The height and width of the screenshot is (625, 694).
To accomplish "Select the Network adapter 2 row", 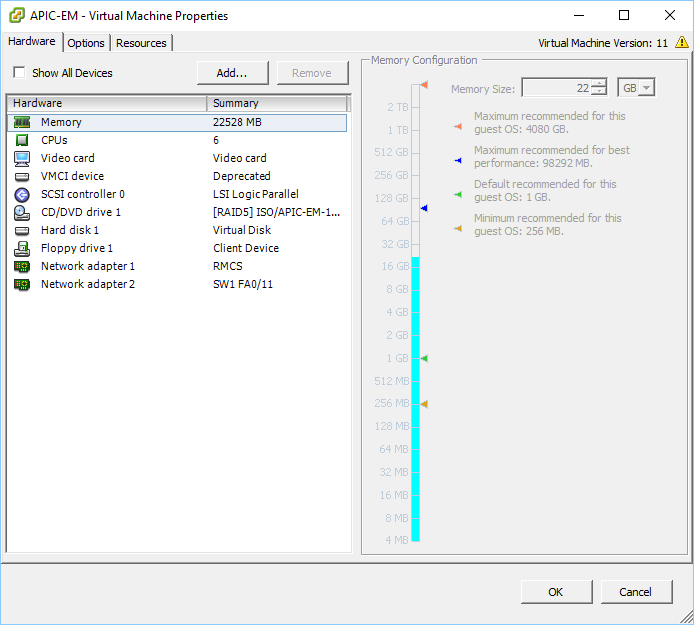I will click(177, 284).
